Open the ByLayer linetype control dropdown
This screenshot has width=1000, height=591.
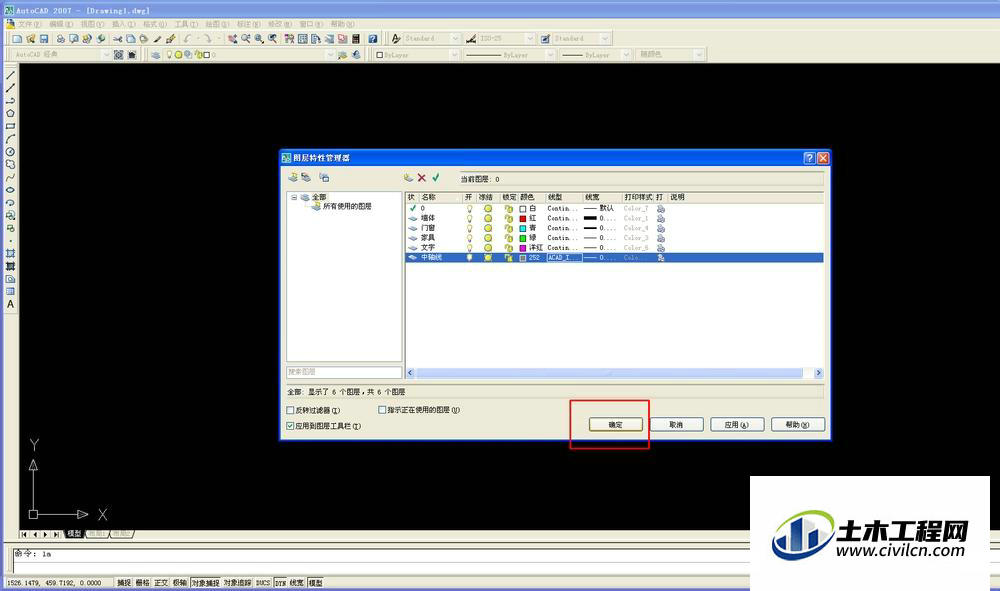[x=550, y=55]
